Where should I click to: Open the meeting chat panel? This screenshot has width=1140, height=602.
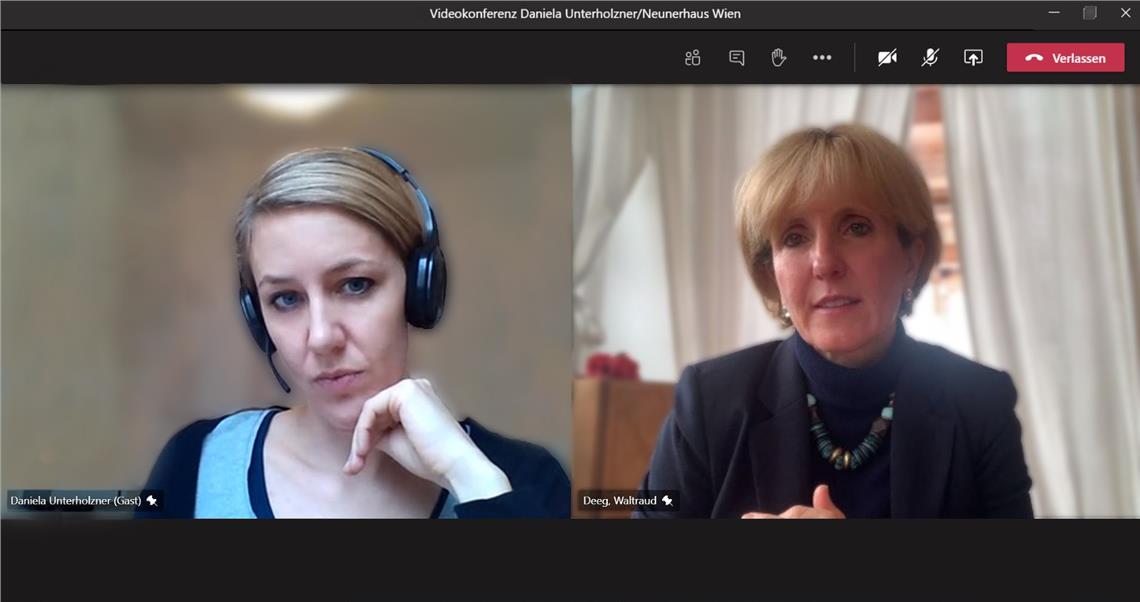coord(737,58)
